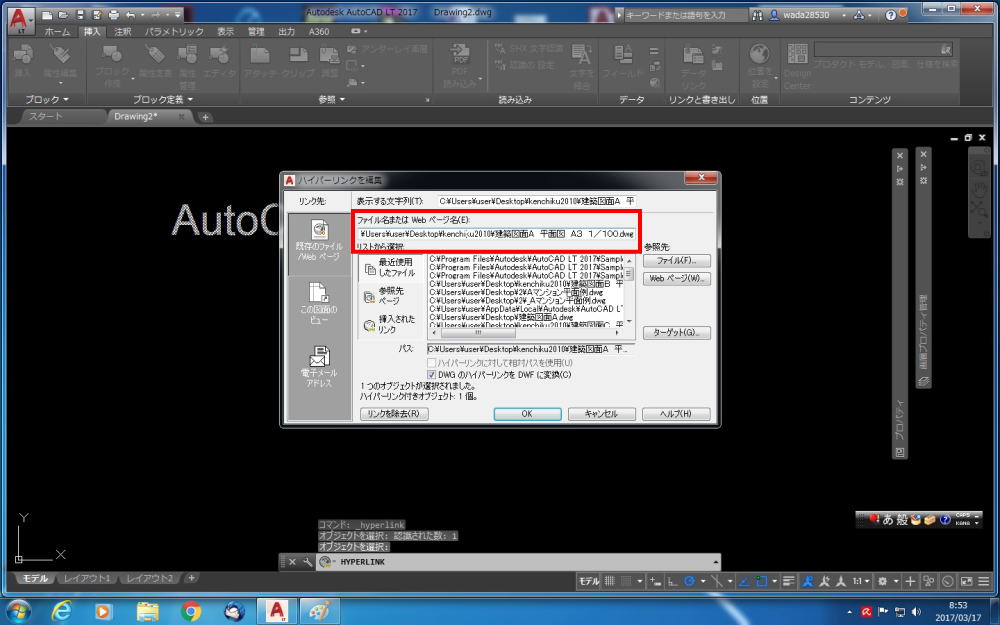This screenshot has width=1000, height=625.
Task: Uncheck Convert DWG hyperlinks to DWF
Action: (x=432, y=375)
